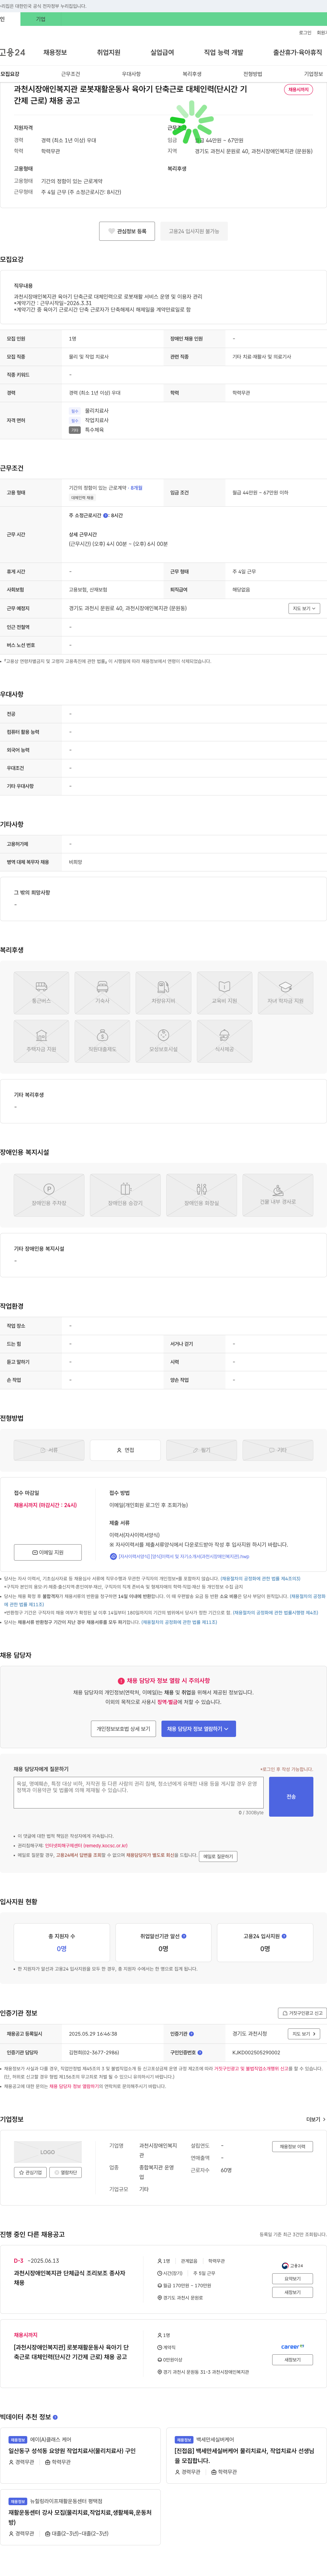Click the 메일로 질문하기 button

point(218,1856)
